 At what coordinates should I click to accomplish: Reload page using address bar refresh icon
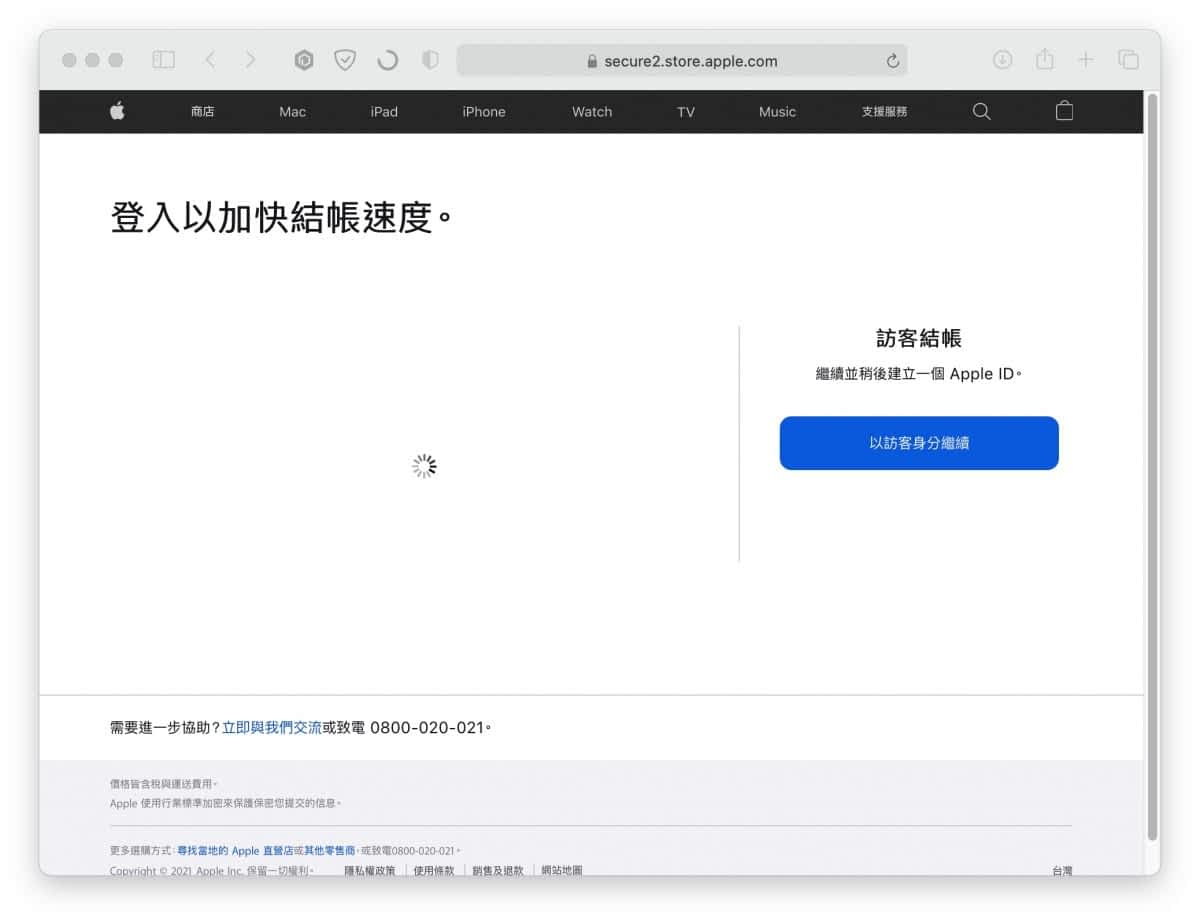pos(892,61)
